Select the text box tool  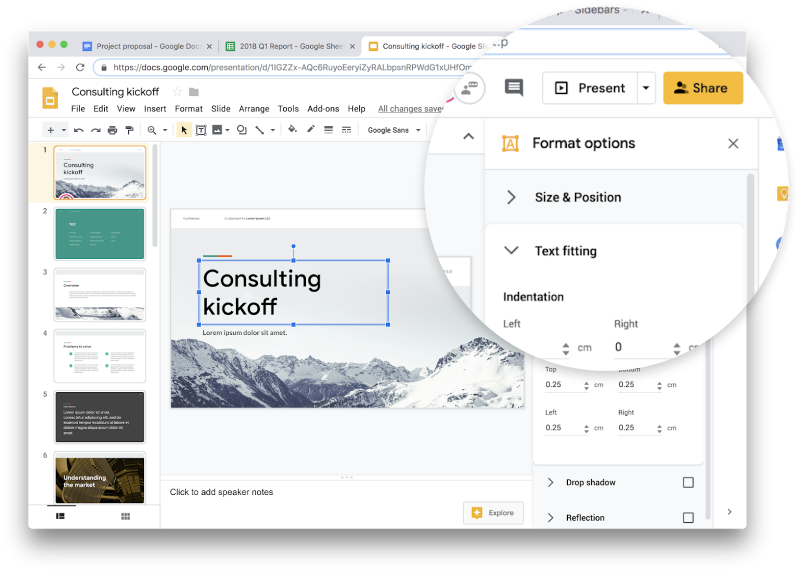(x=201, y=130)
